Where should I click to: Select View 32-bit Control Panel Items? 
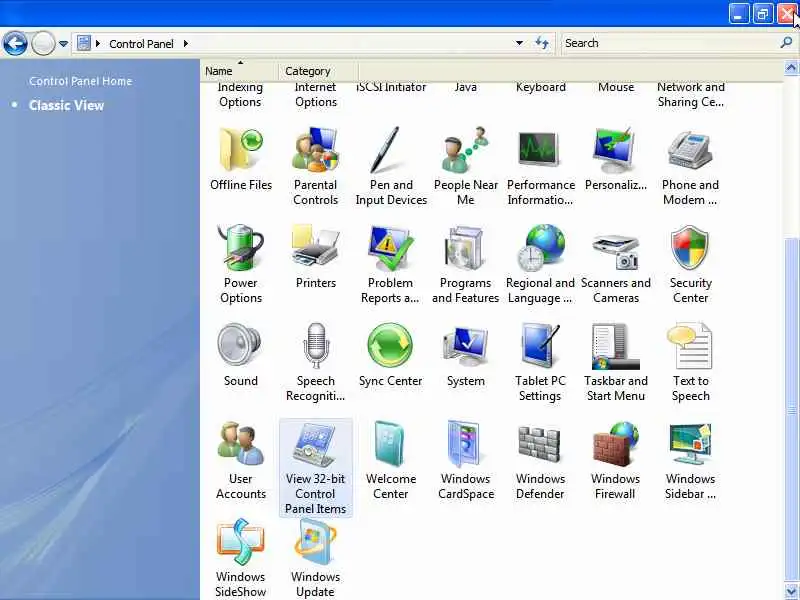[316, 468]
